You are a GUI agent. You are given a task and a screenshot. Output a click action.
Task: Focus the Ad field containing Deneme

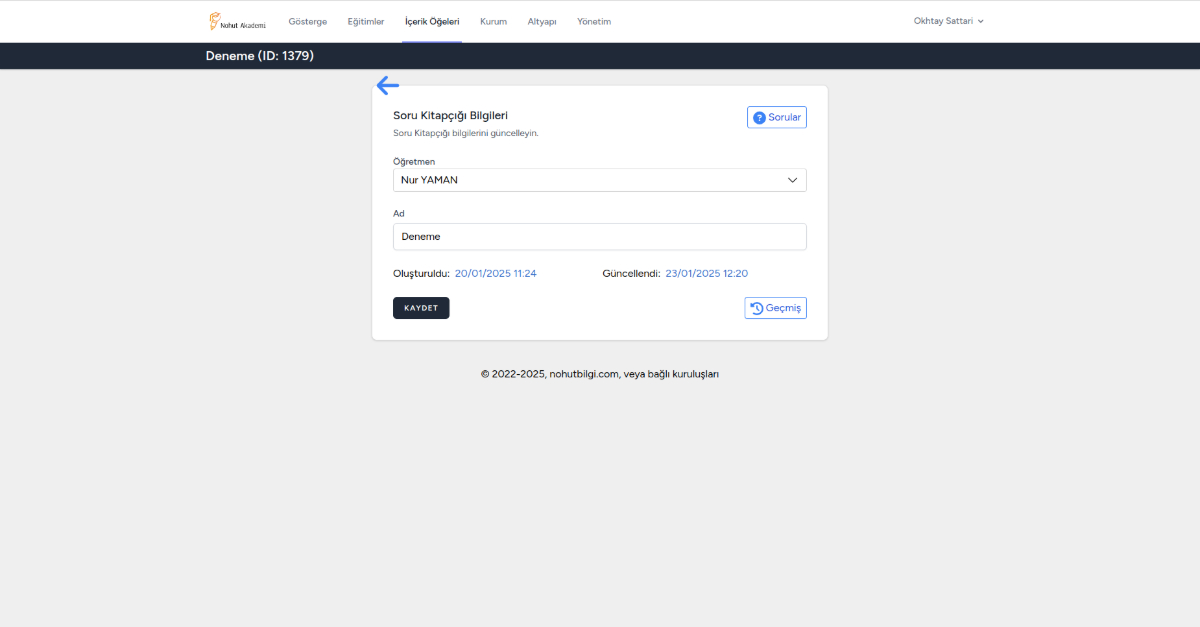point(598,237)
